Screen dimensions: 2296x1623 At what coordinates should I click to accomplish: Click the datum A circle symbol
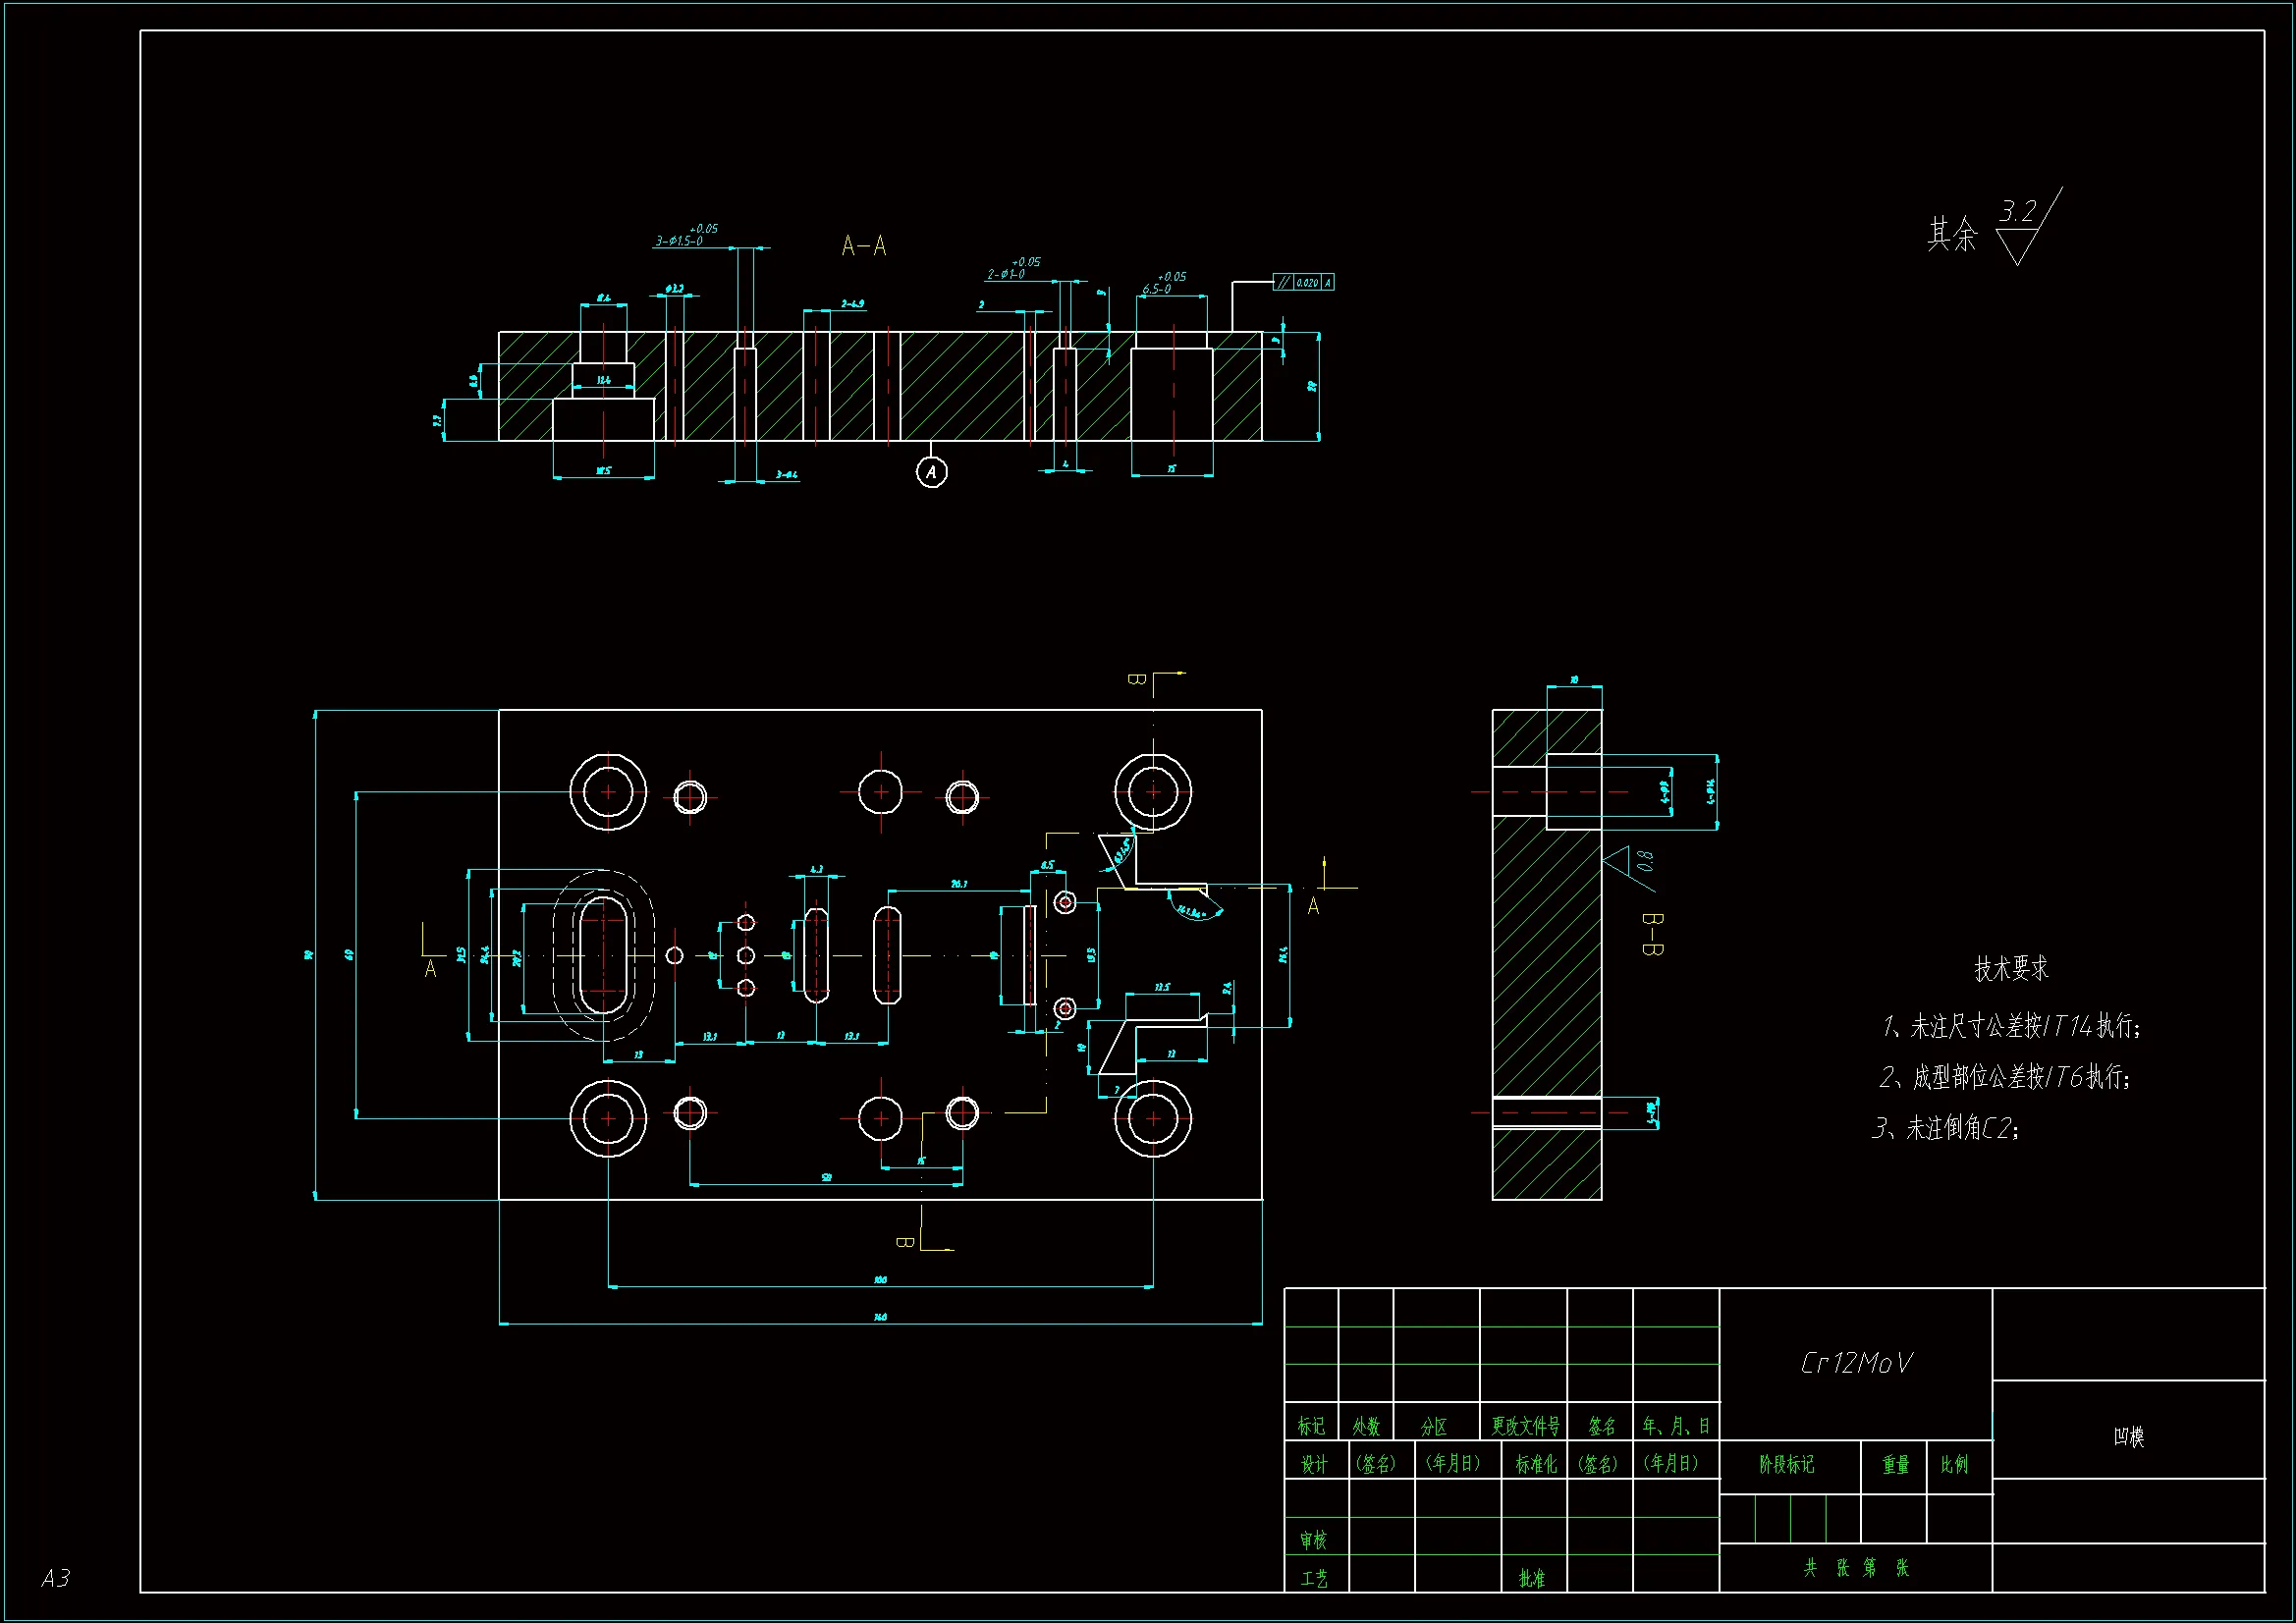pos(931,472)
